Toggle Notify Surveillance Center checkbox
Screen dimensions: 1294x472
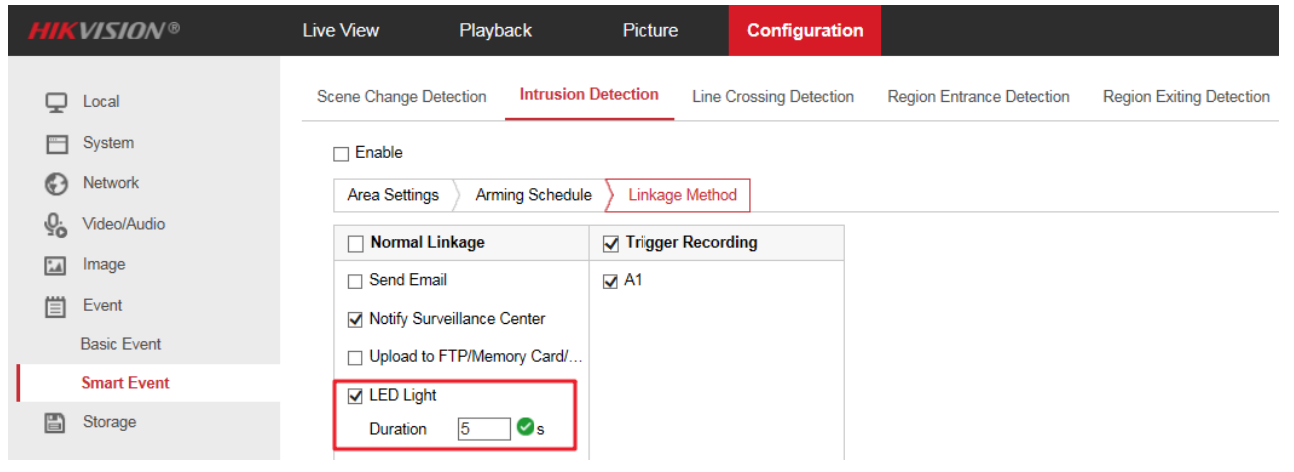coord(355,320)
